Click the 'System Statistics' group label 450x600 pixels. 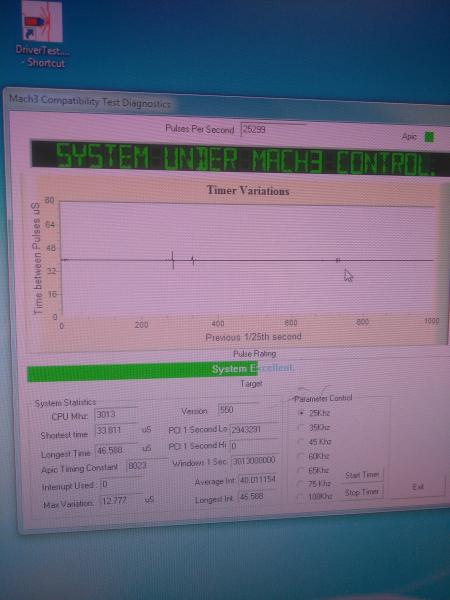pyautogui.click(x=65, y=403)
